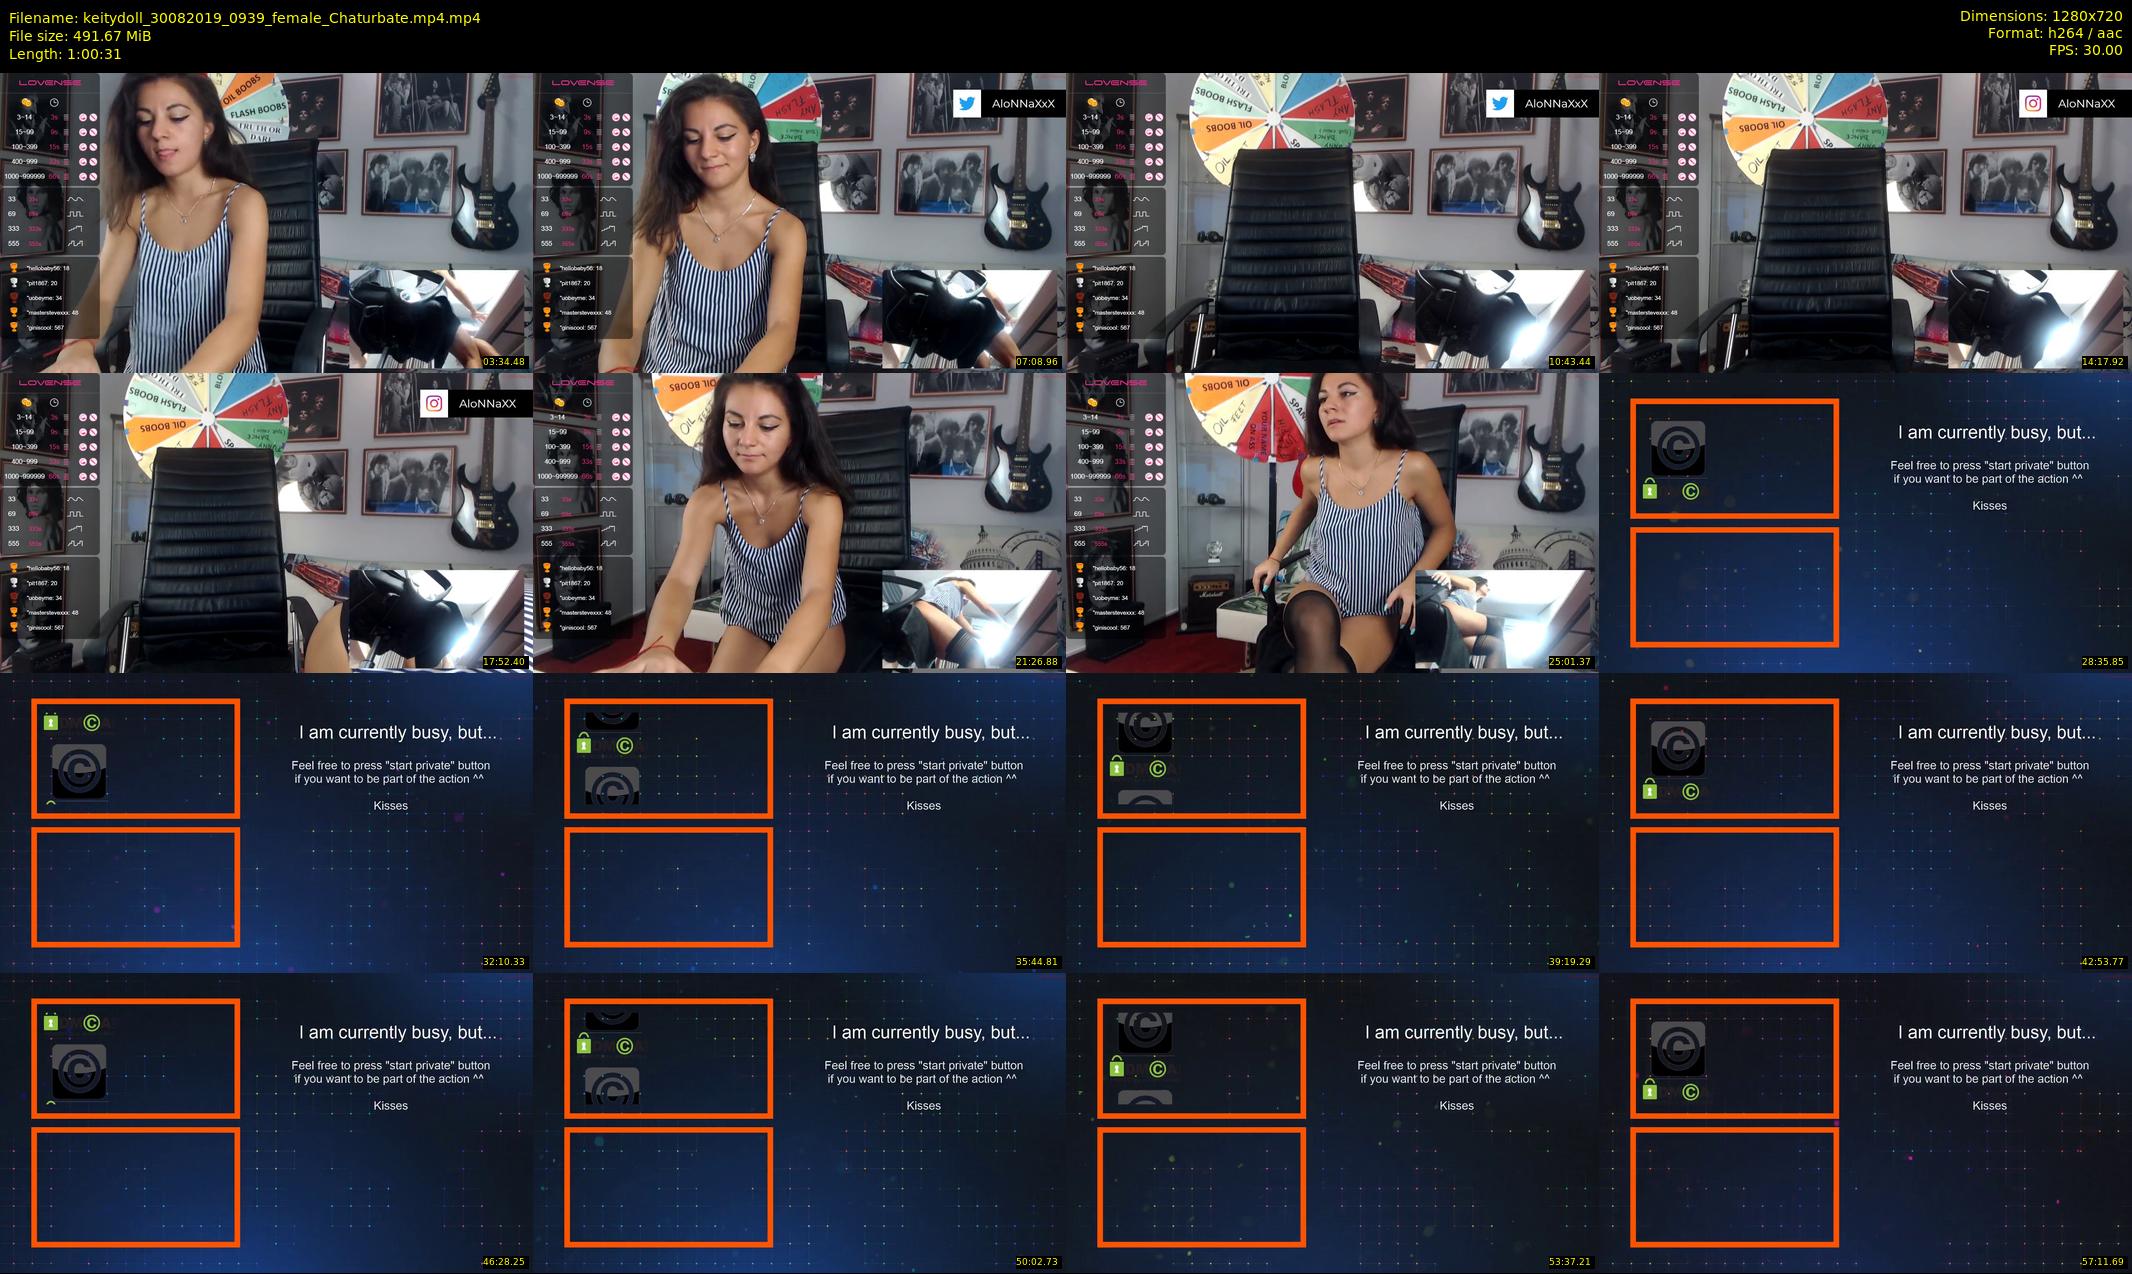Image resolution: width=2132 pixels, height=1274 pixels.
Task: Click Lovense logo in 03:34.48 thumbnail
Action: 50,83
